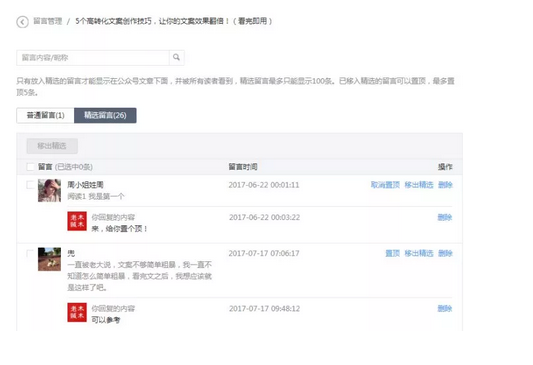This screenshot has height=365, width=533.
Task: Click timestamp 2017-07-17 09:48:12
Action: point(264,309)
